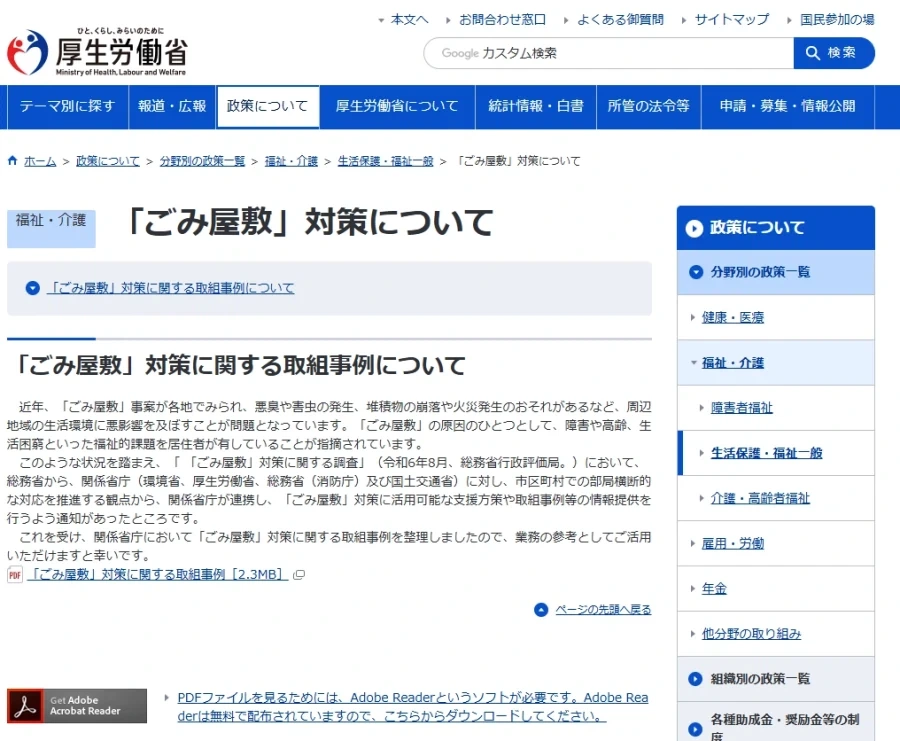
Task: Click the circle arrow icon beside 取組事例について anchor
Action: tap(33, 288)
